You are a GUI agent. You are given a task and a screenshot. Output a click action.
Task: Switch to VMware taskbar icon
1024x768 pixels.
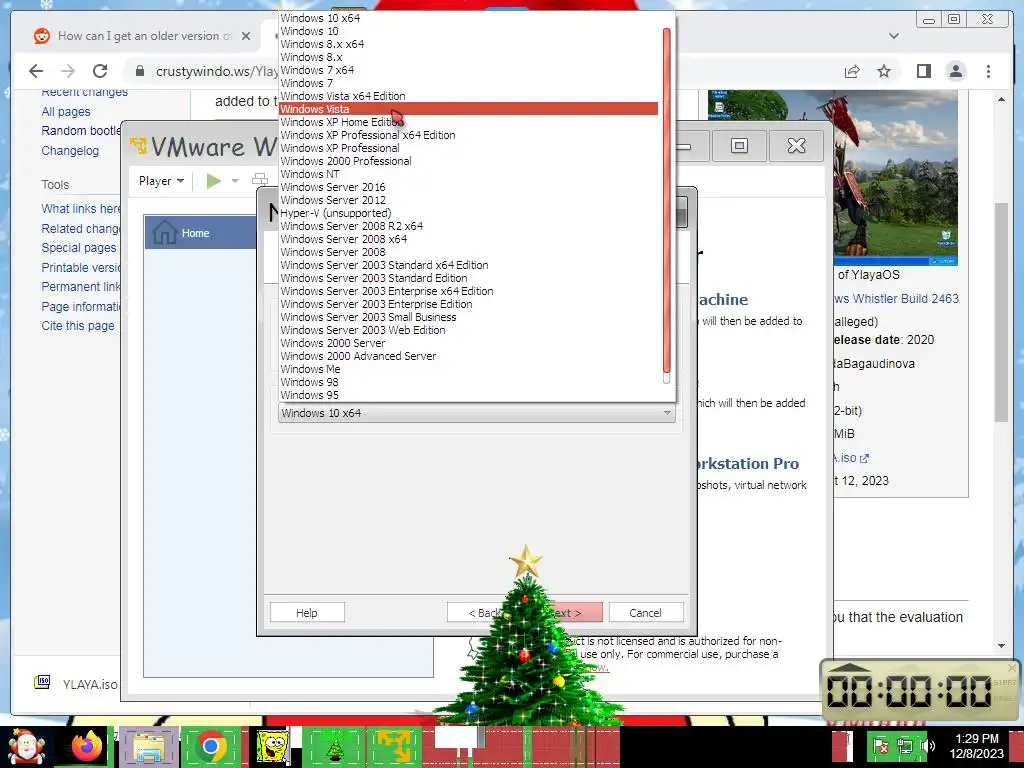[395, 746]
